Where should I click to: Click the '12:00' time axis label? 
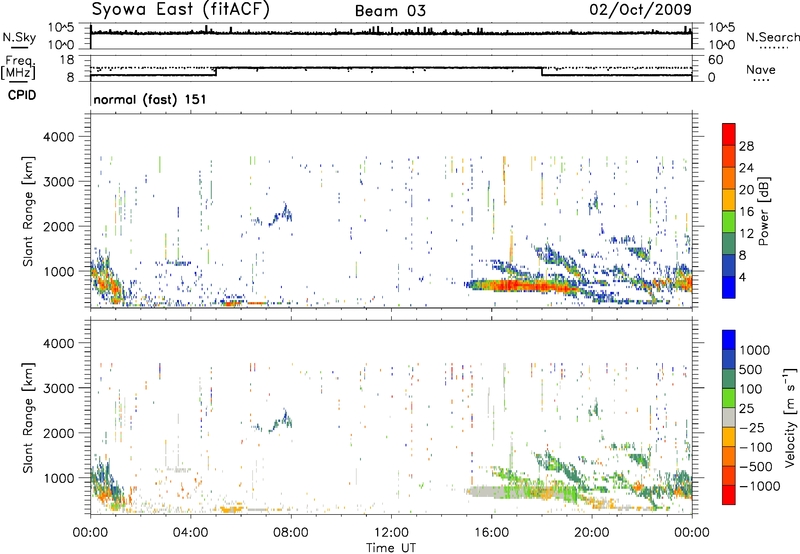point(391,533)
